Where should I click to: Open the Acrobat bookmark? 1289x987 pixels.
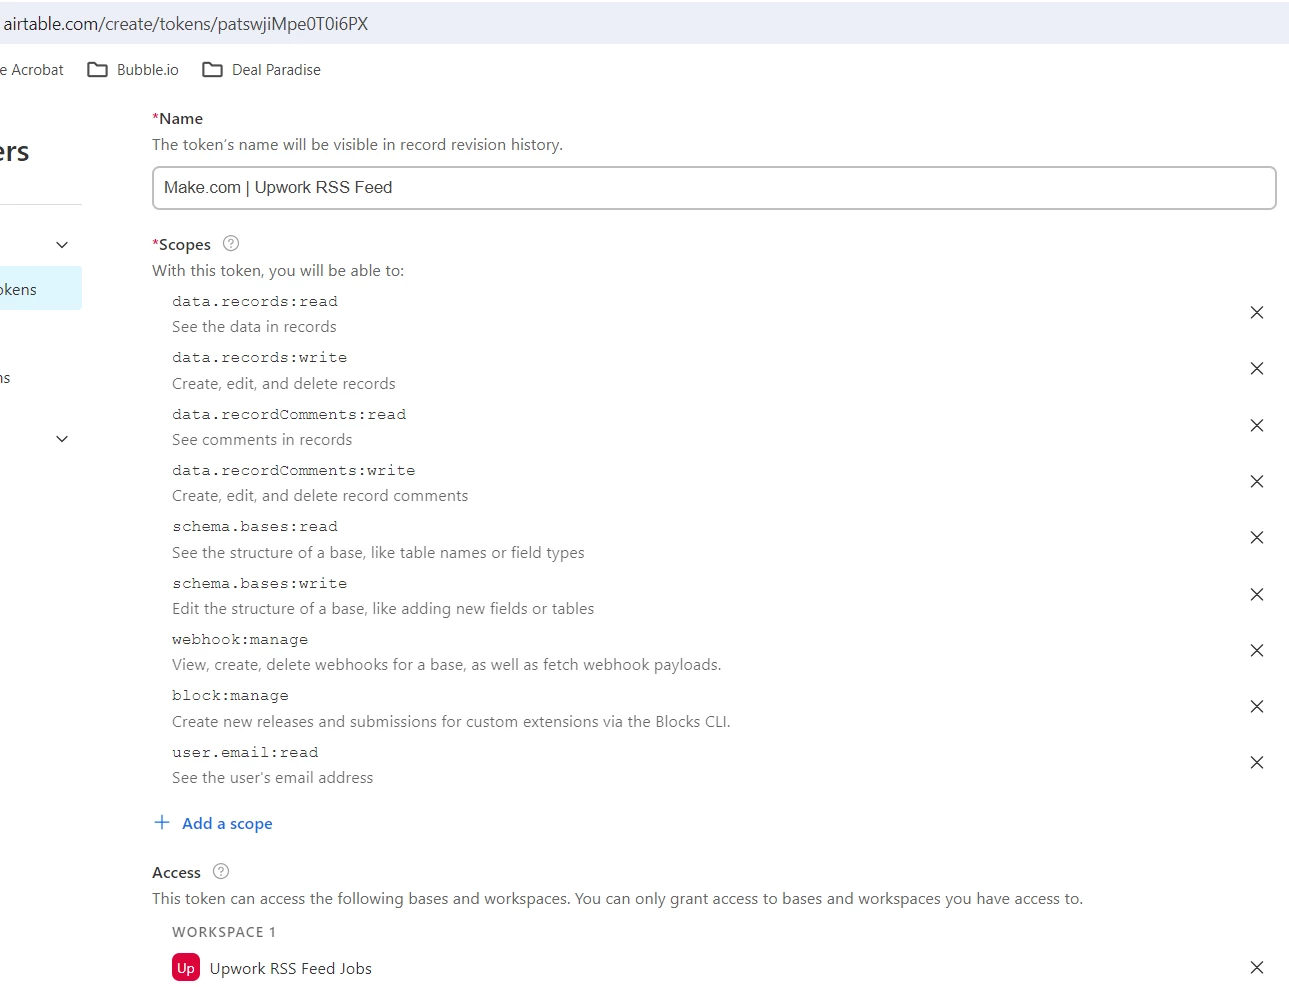(32, 70)
